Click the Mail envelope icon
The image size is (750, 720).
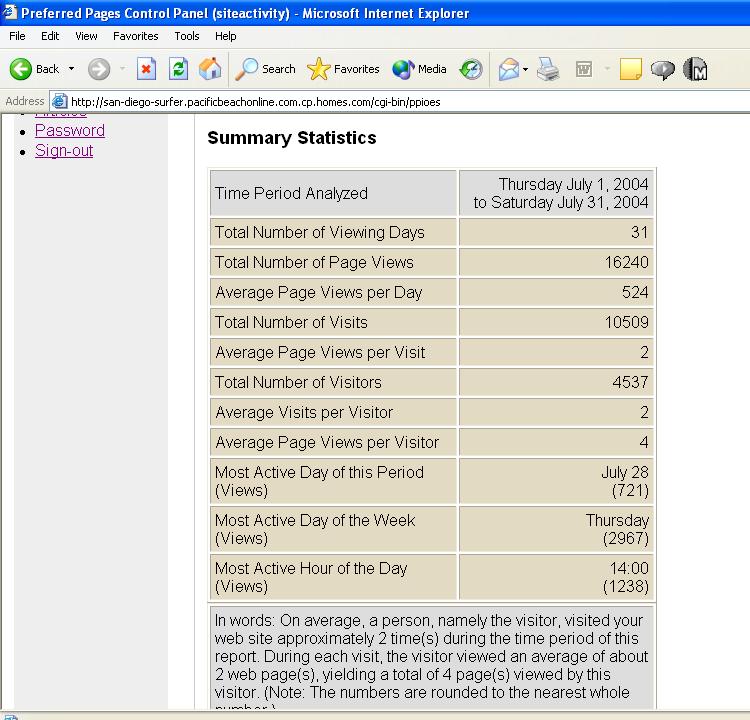pos(508,69)
